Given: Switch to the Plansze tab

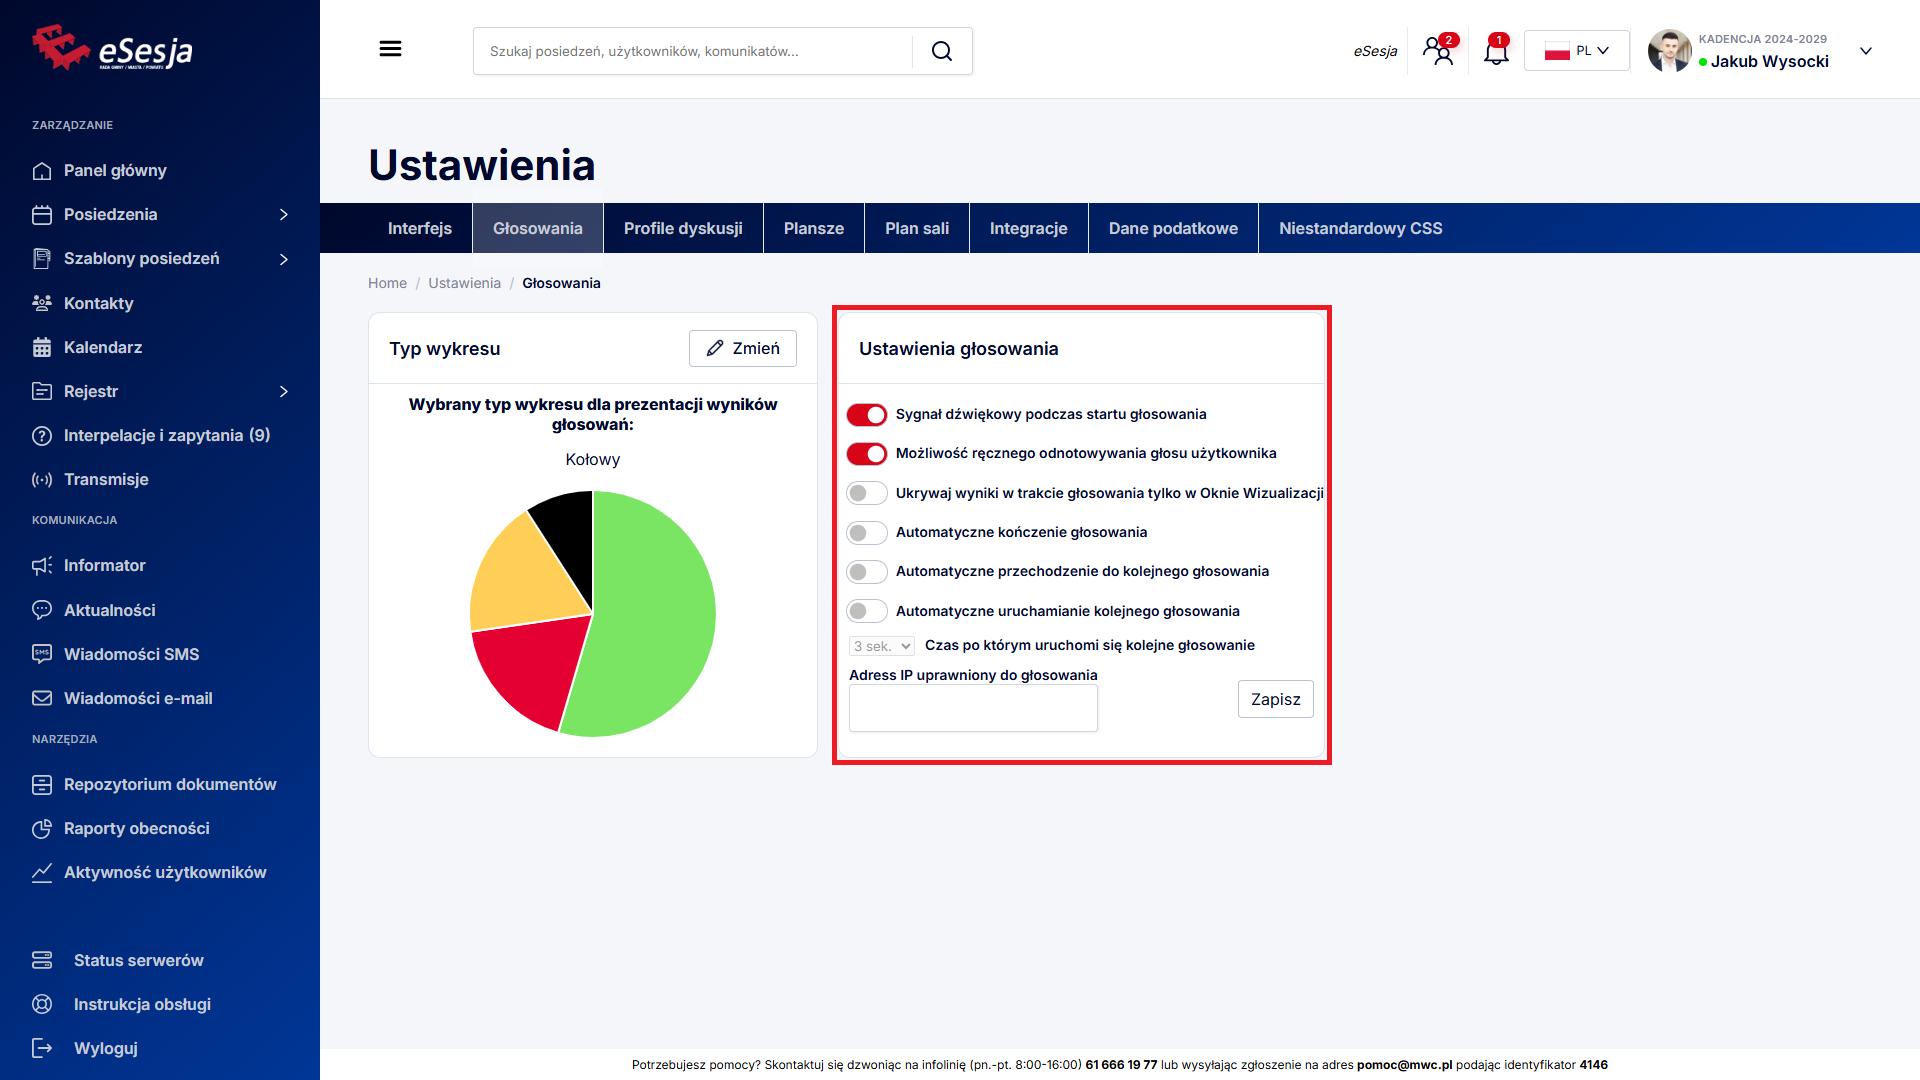Looking at the screenshot, I should (813, 228).
